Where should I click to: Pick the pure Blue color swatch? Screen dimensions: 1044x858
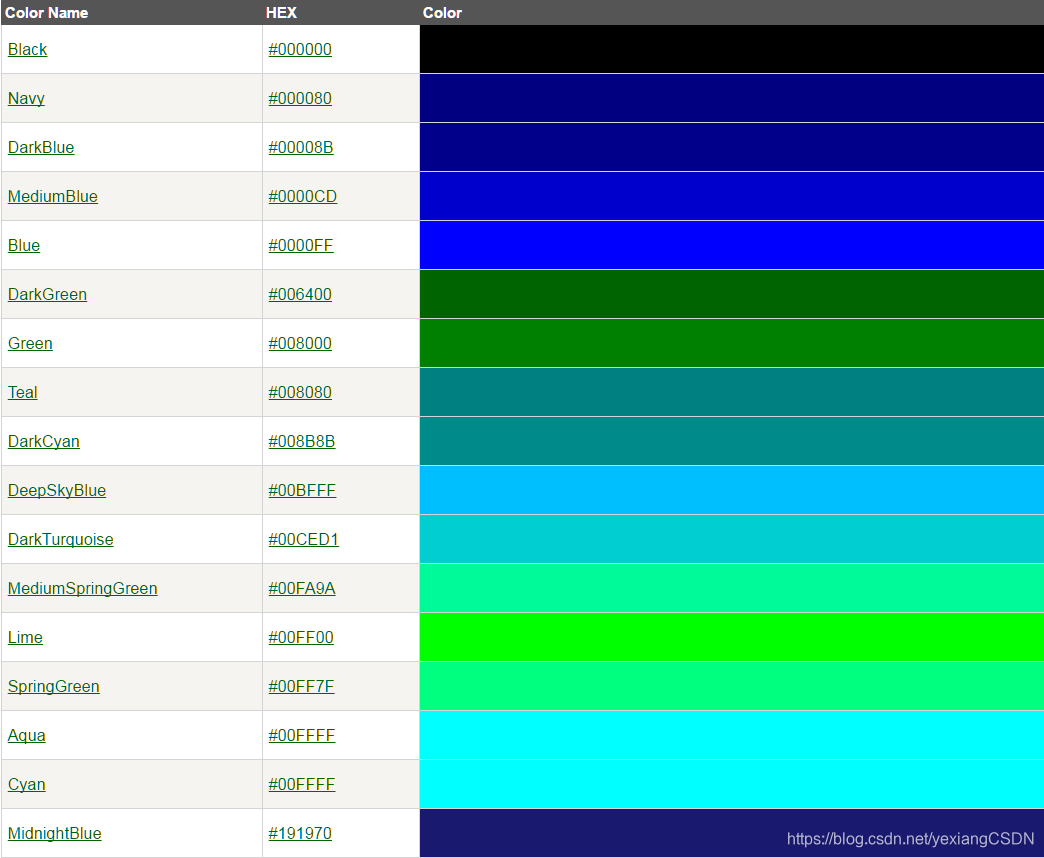click(732, 246)
